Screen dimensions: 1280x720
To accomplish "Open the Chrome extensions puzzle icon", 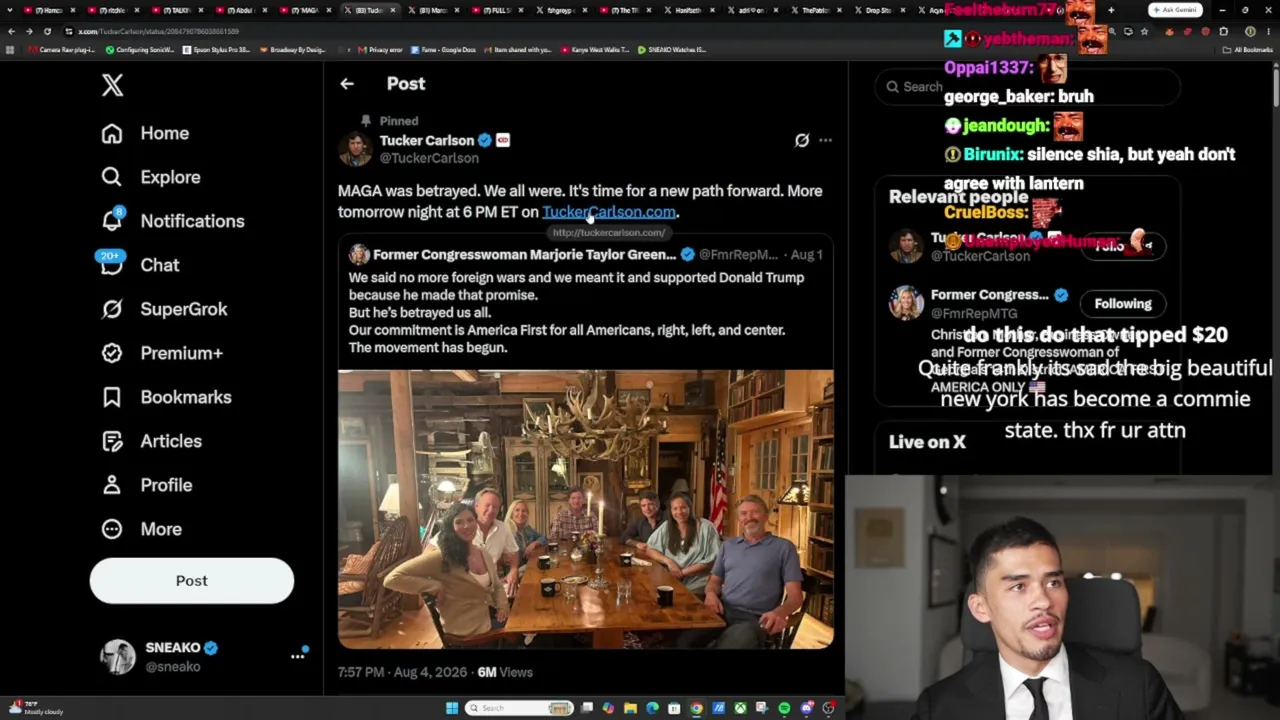I will click(x=1224, y=32).
